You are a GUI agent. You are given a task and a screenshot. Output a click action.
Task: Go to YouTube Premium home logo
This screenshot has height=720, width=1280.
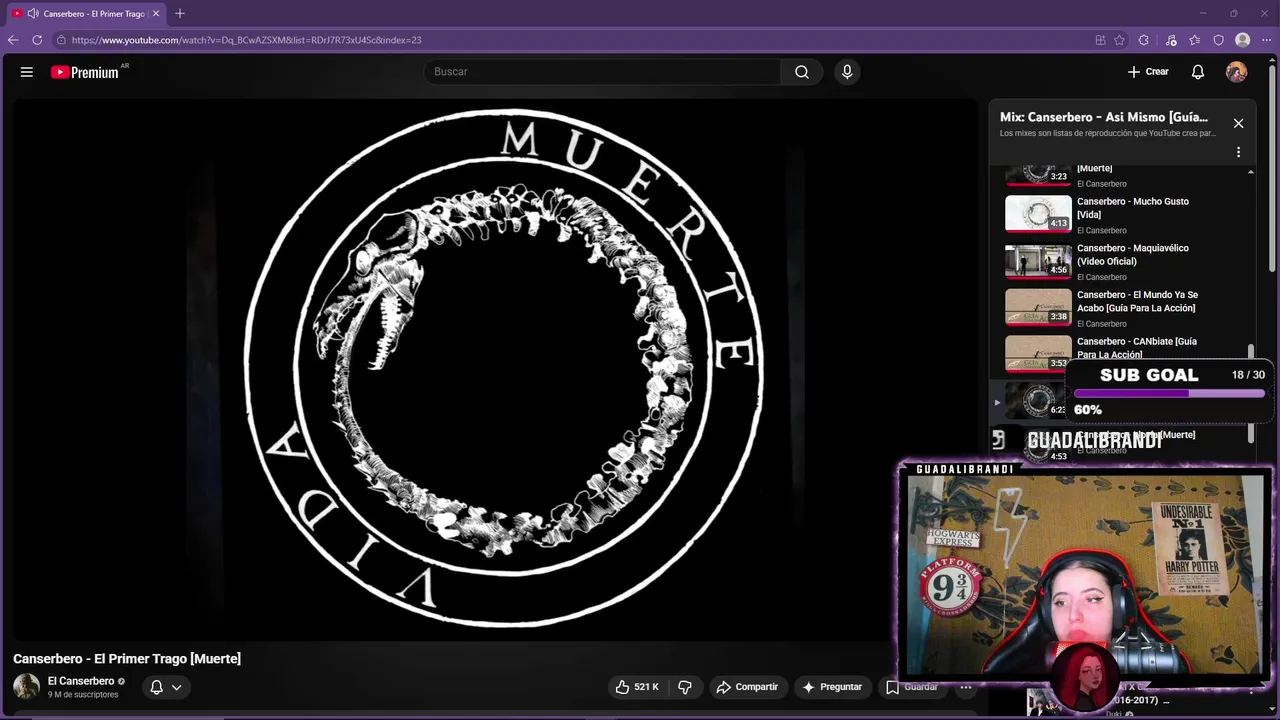pos(87,72)
